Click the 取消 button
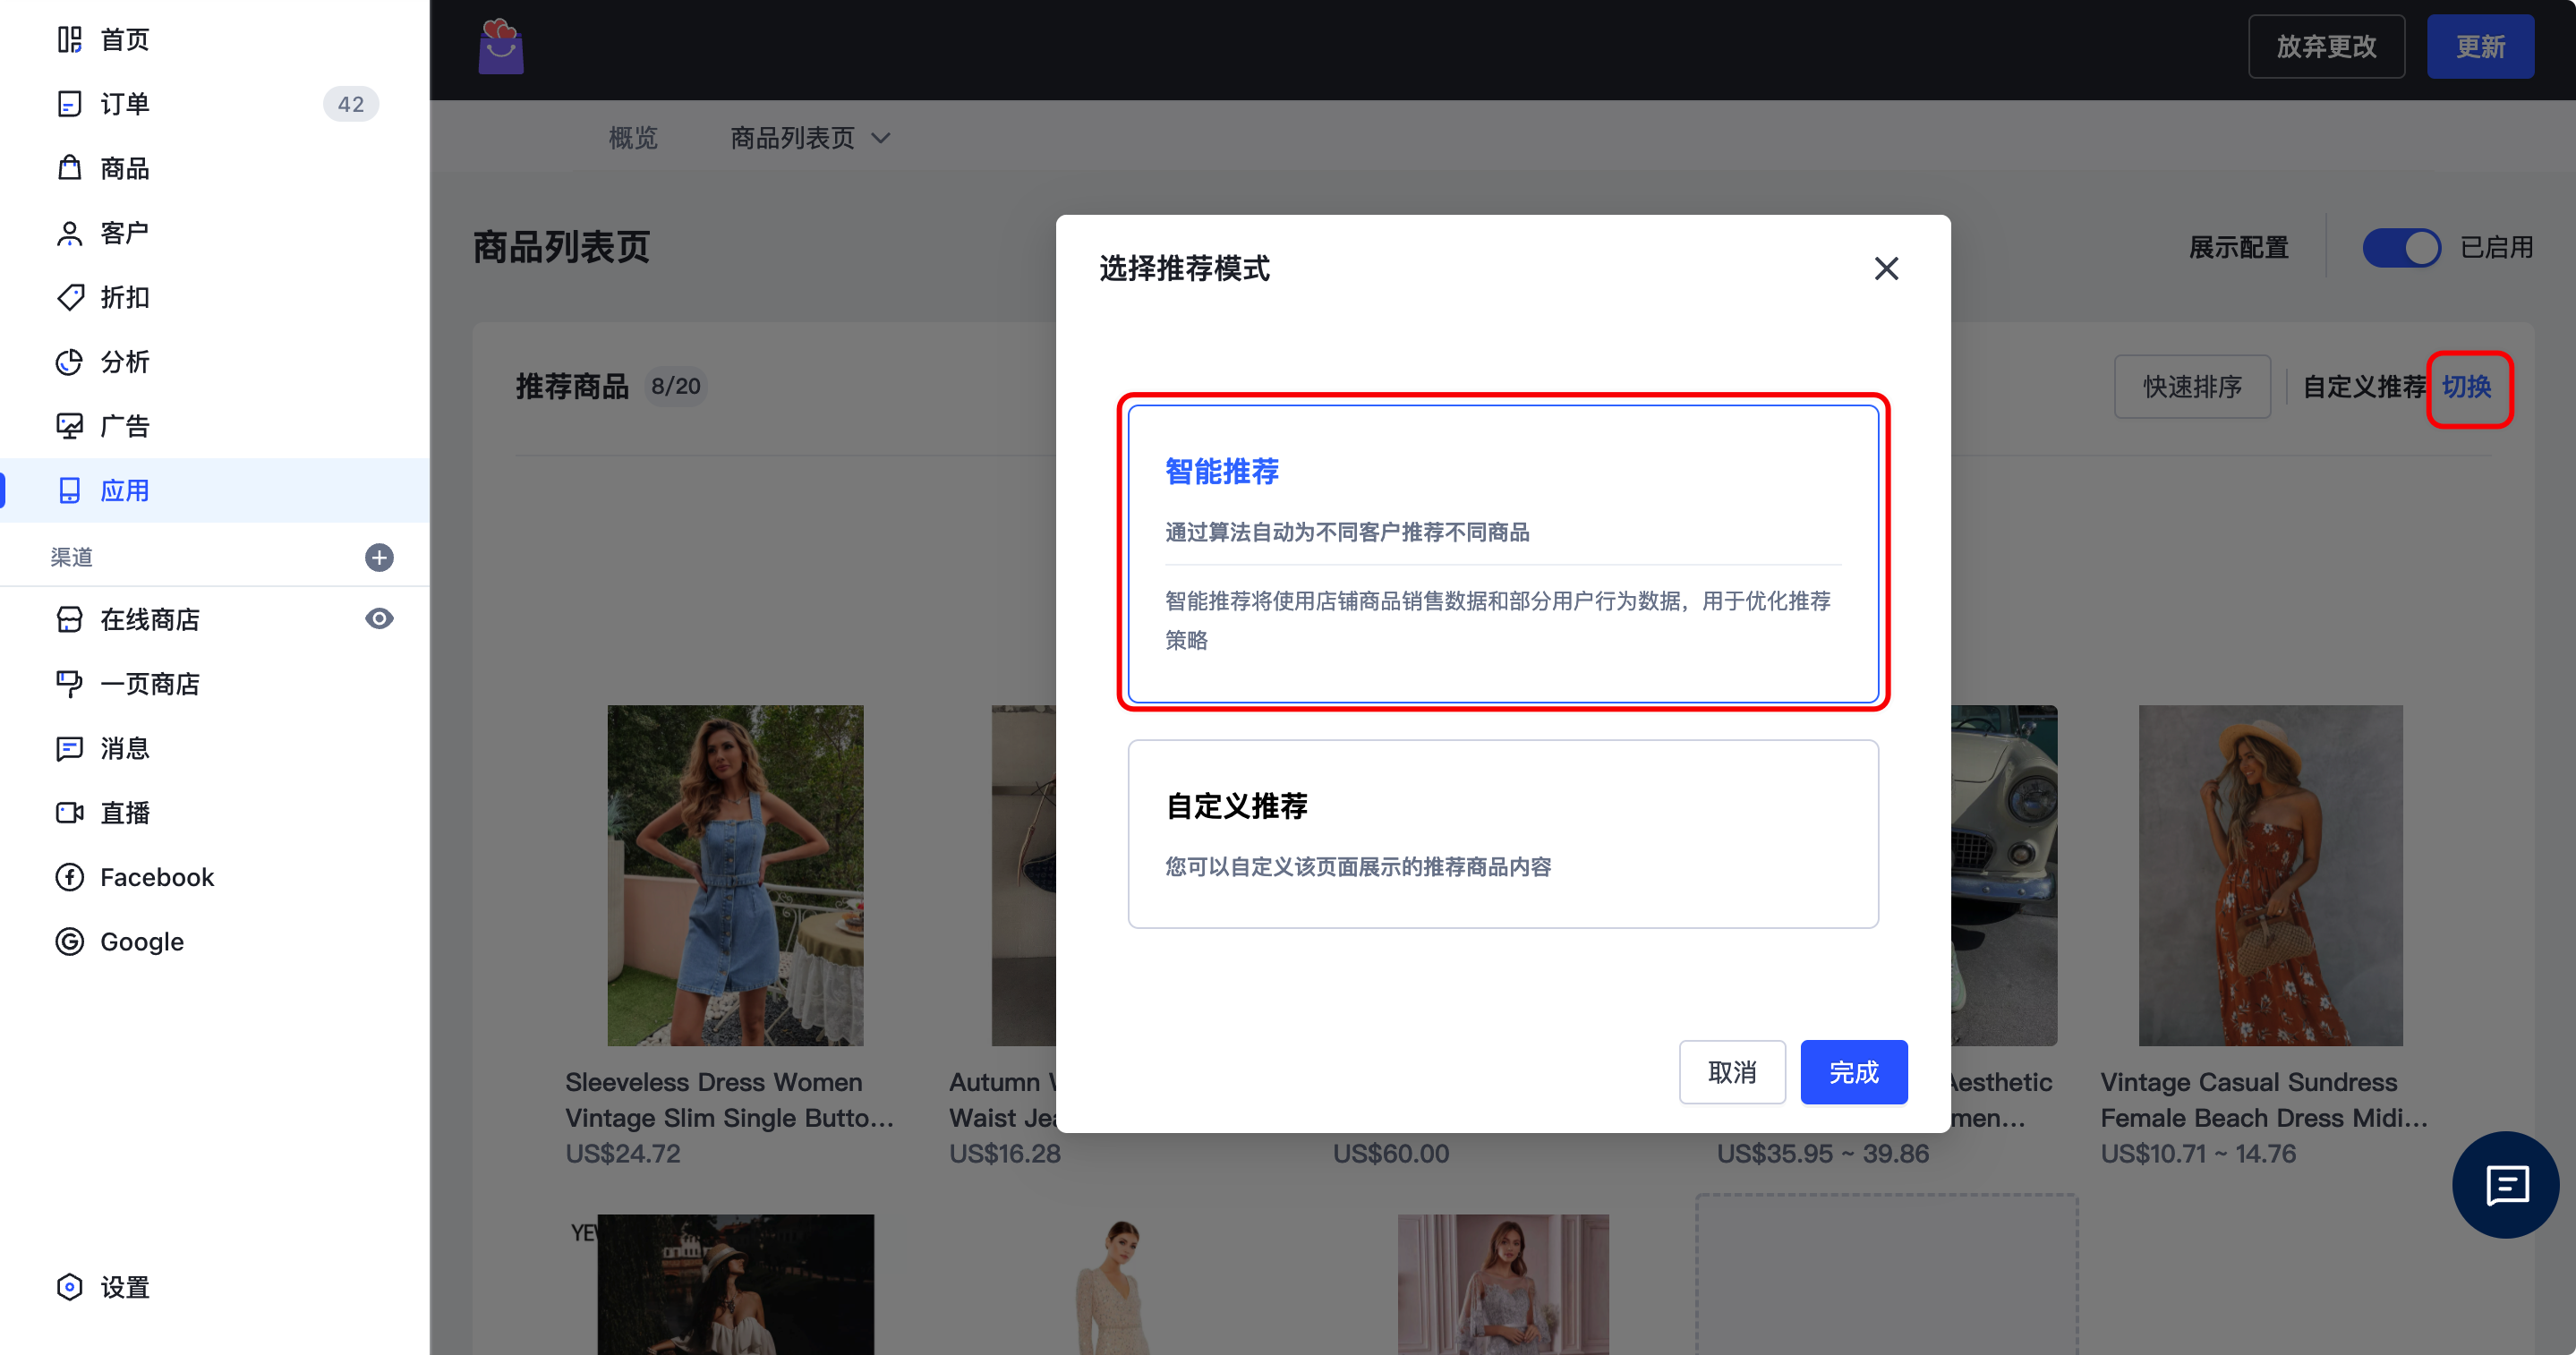This screenshot has width=2576, height=1355. click(1731, 1072)
